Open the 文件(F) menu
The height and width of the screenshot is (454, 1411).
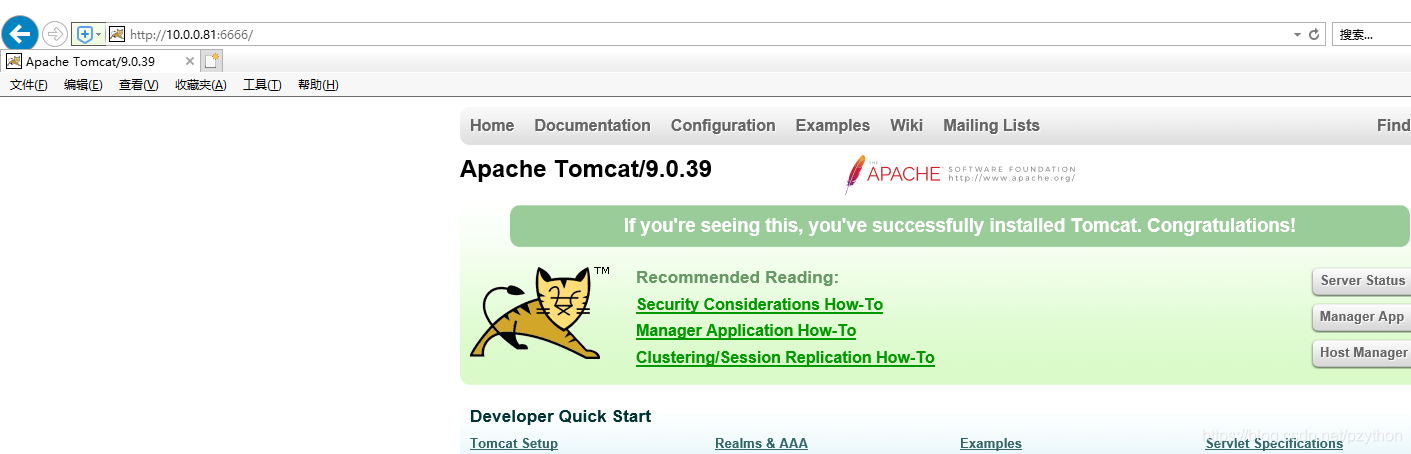[29, 85]
